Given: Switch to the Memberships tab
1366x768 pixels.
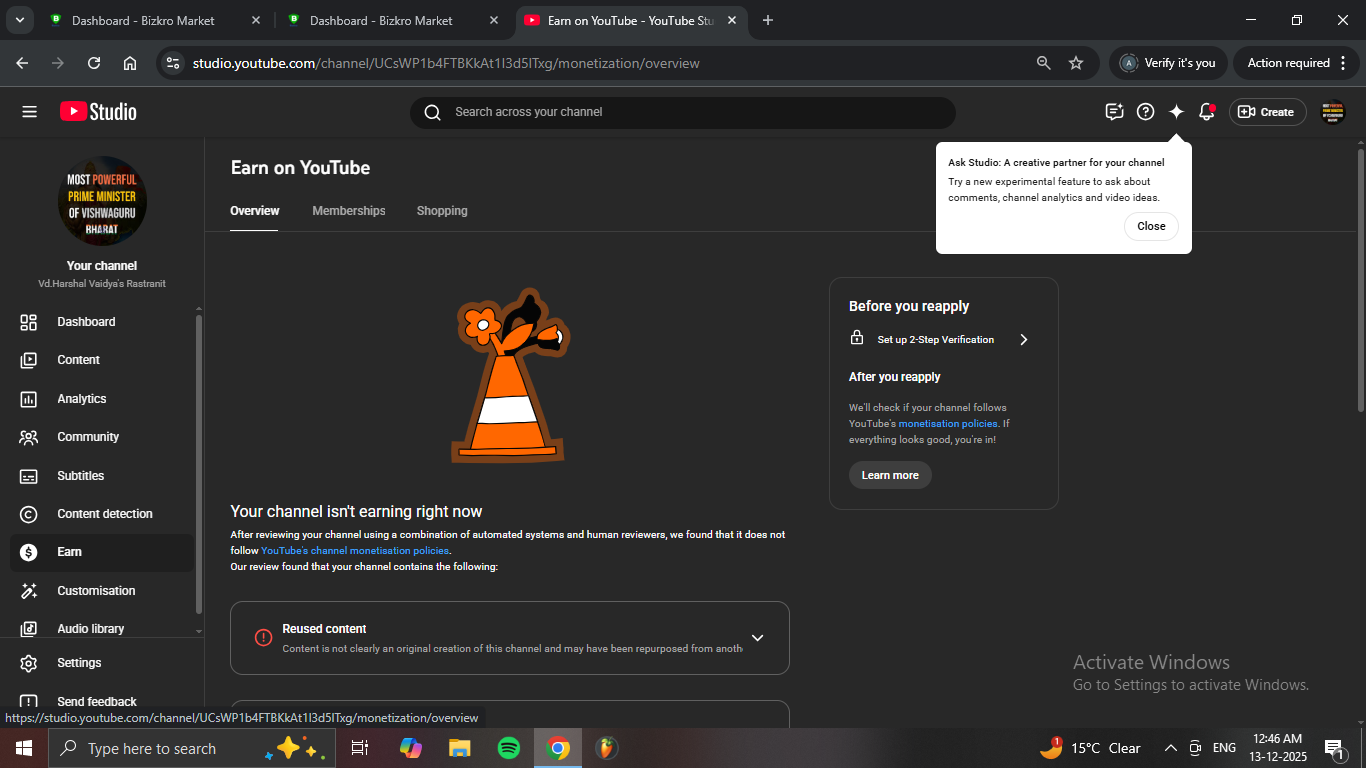Looking at the screenshot, I should tap(348, 211).
